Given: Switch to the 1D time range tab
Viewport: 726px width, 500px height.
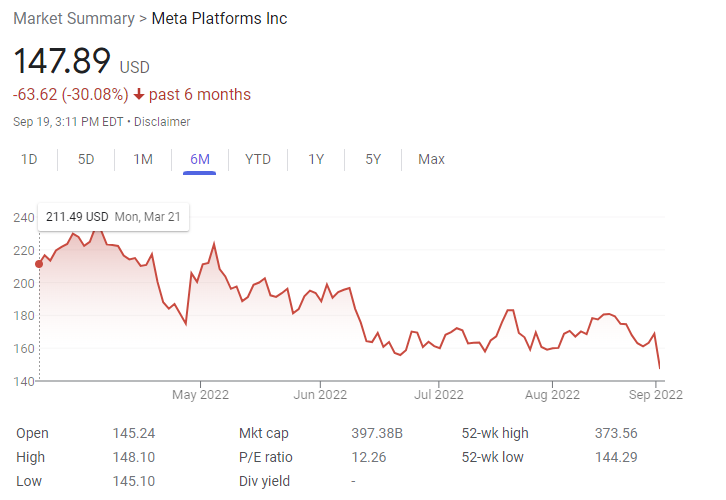Looking at the screenshot, I should coord(29,159).
